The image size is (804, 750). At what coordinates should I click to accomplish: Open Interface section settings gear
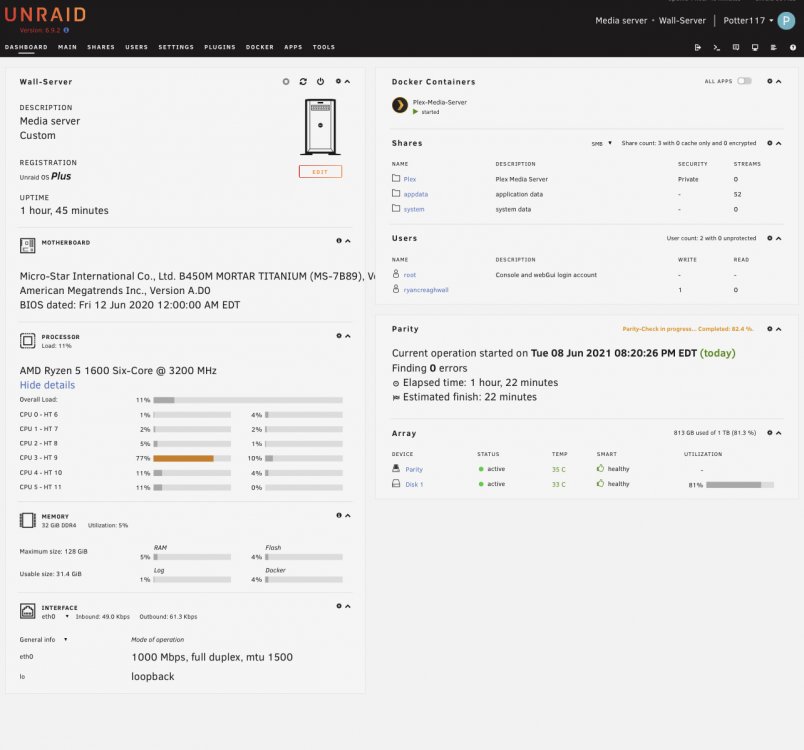(x=339, y=606)
